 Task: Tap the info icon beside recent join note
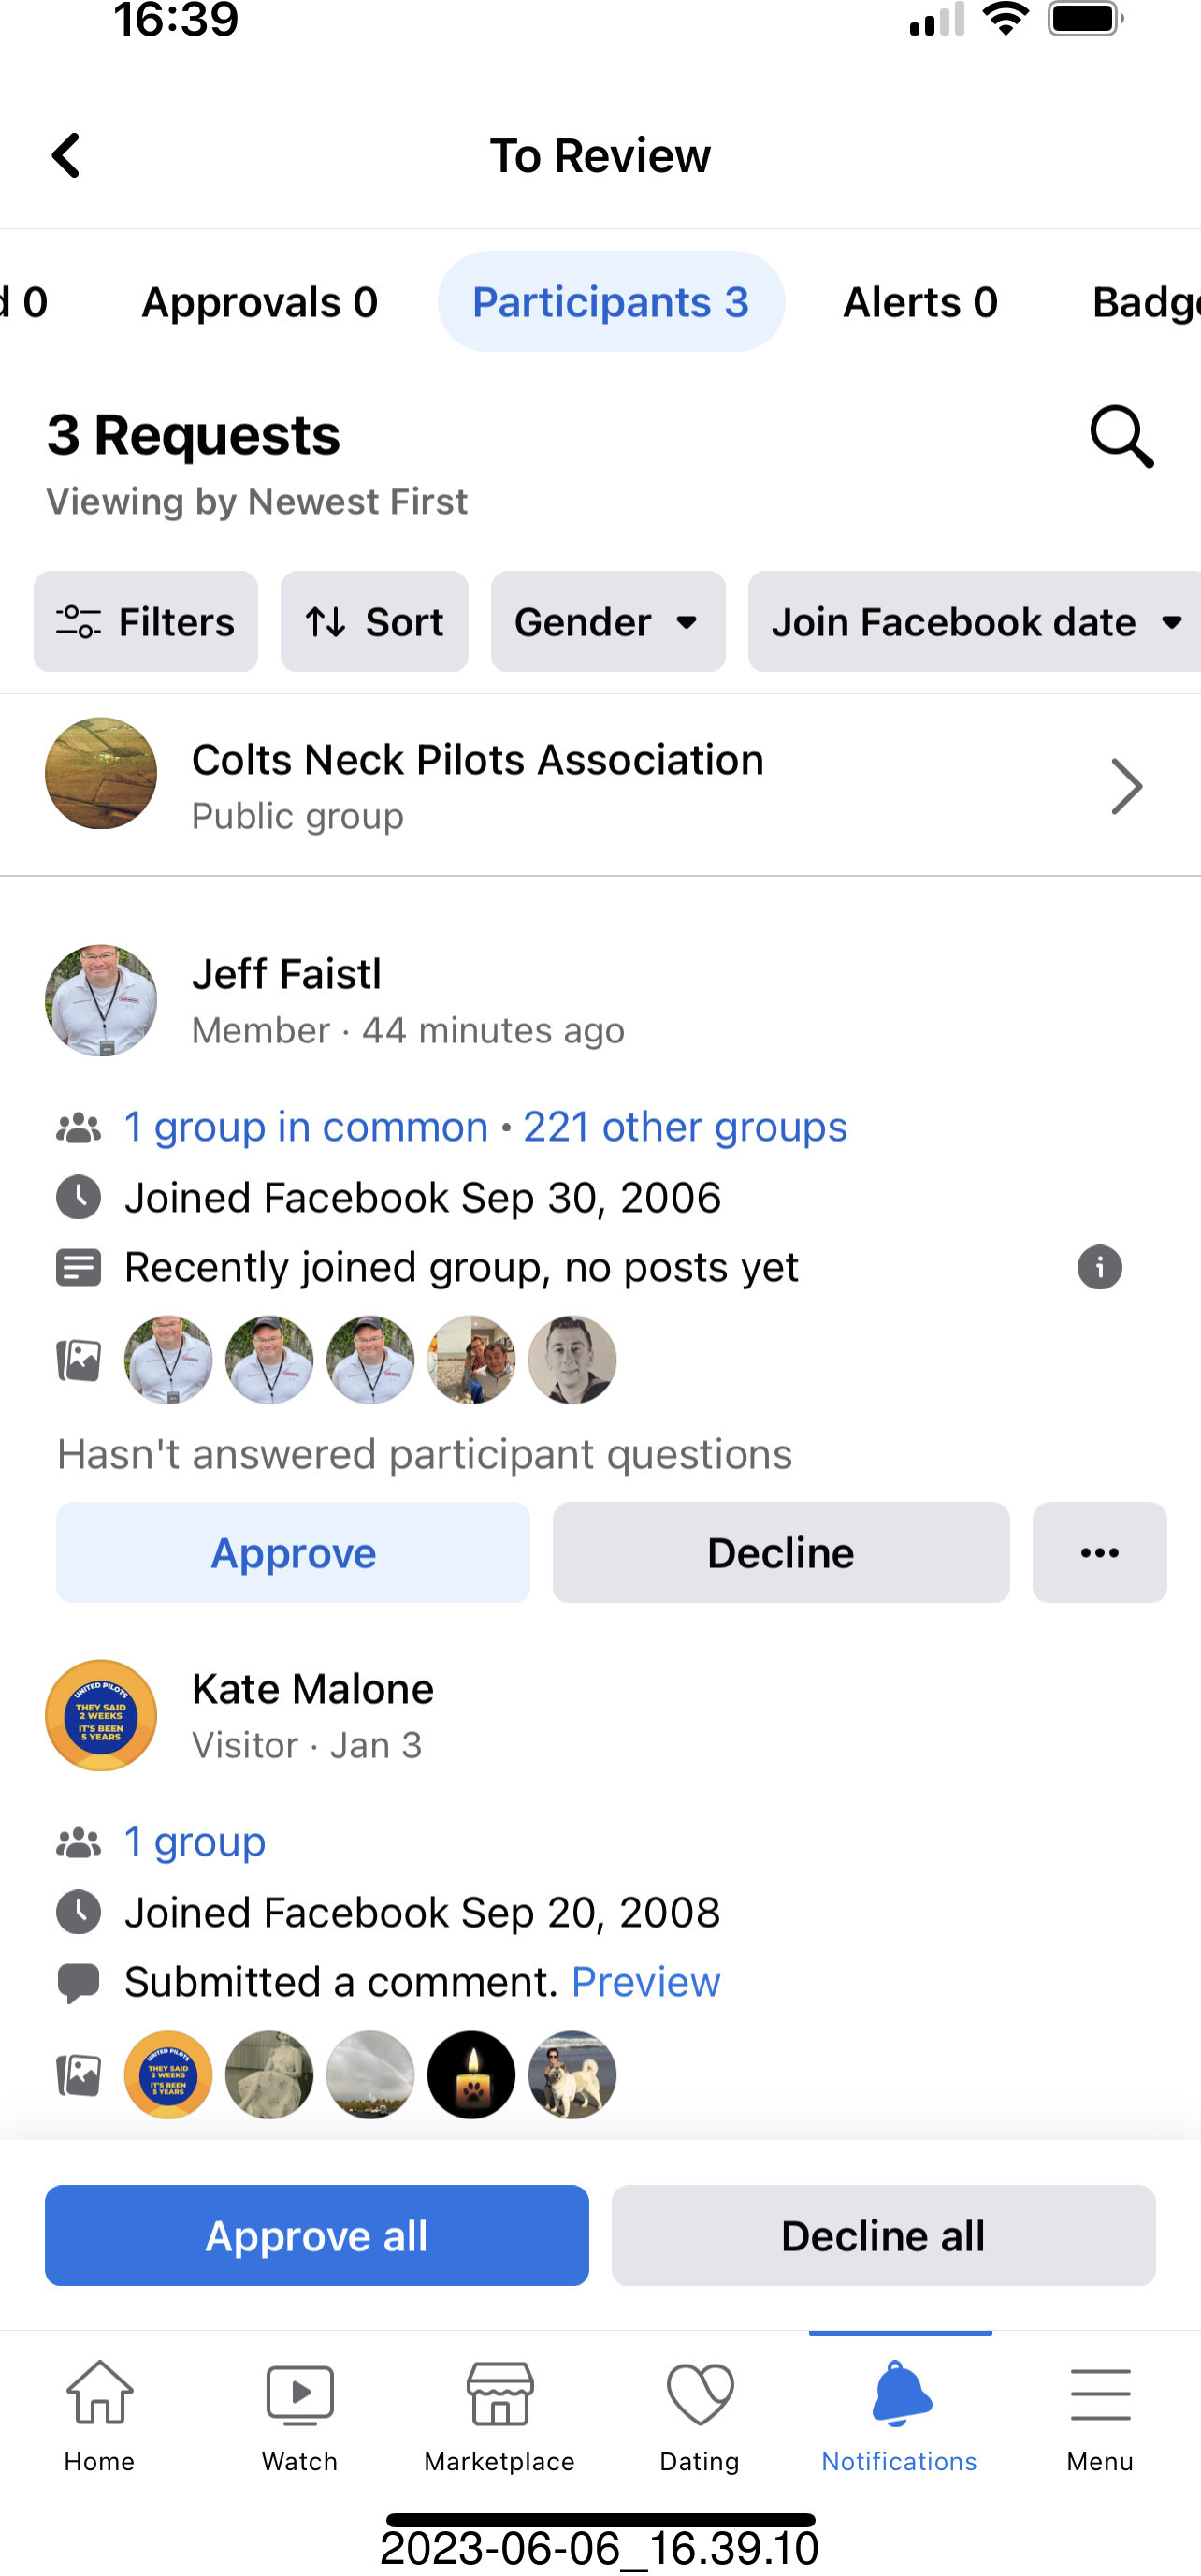click(1099, 1268)
